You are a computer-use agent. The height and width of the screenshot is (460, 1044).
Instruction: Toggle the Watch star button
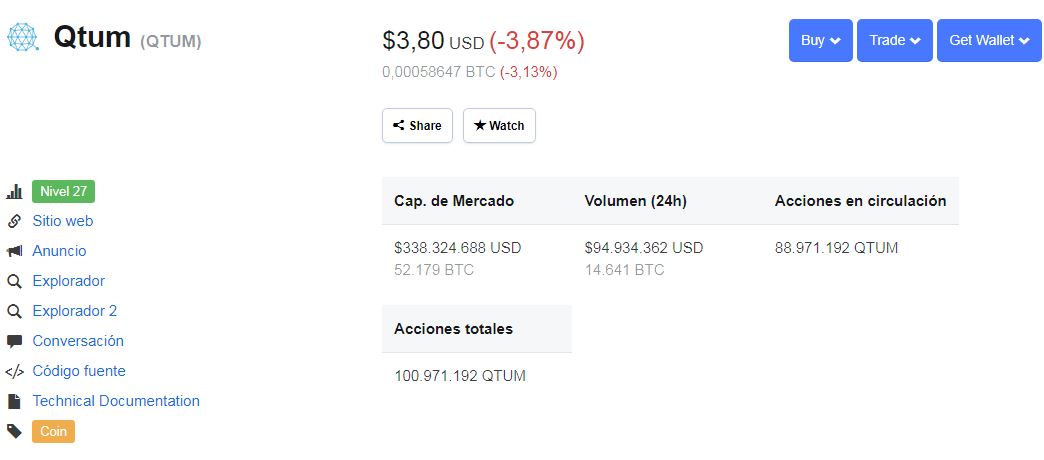coord(499,126)
